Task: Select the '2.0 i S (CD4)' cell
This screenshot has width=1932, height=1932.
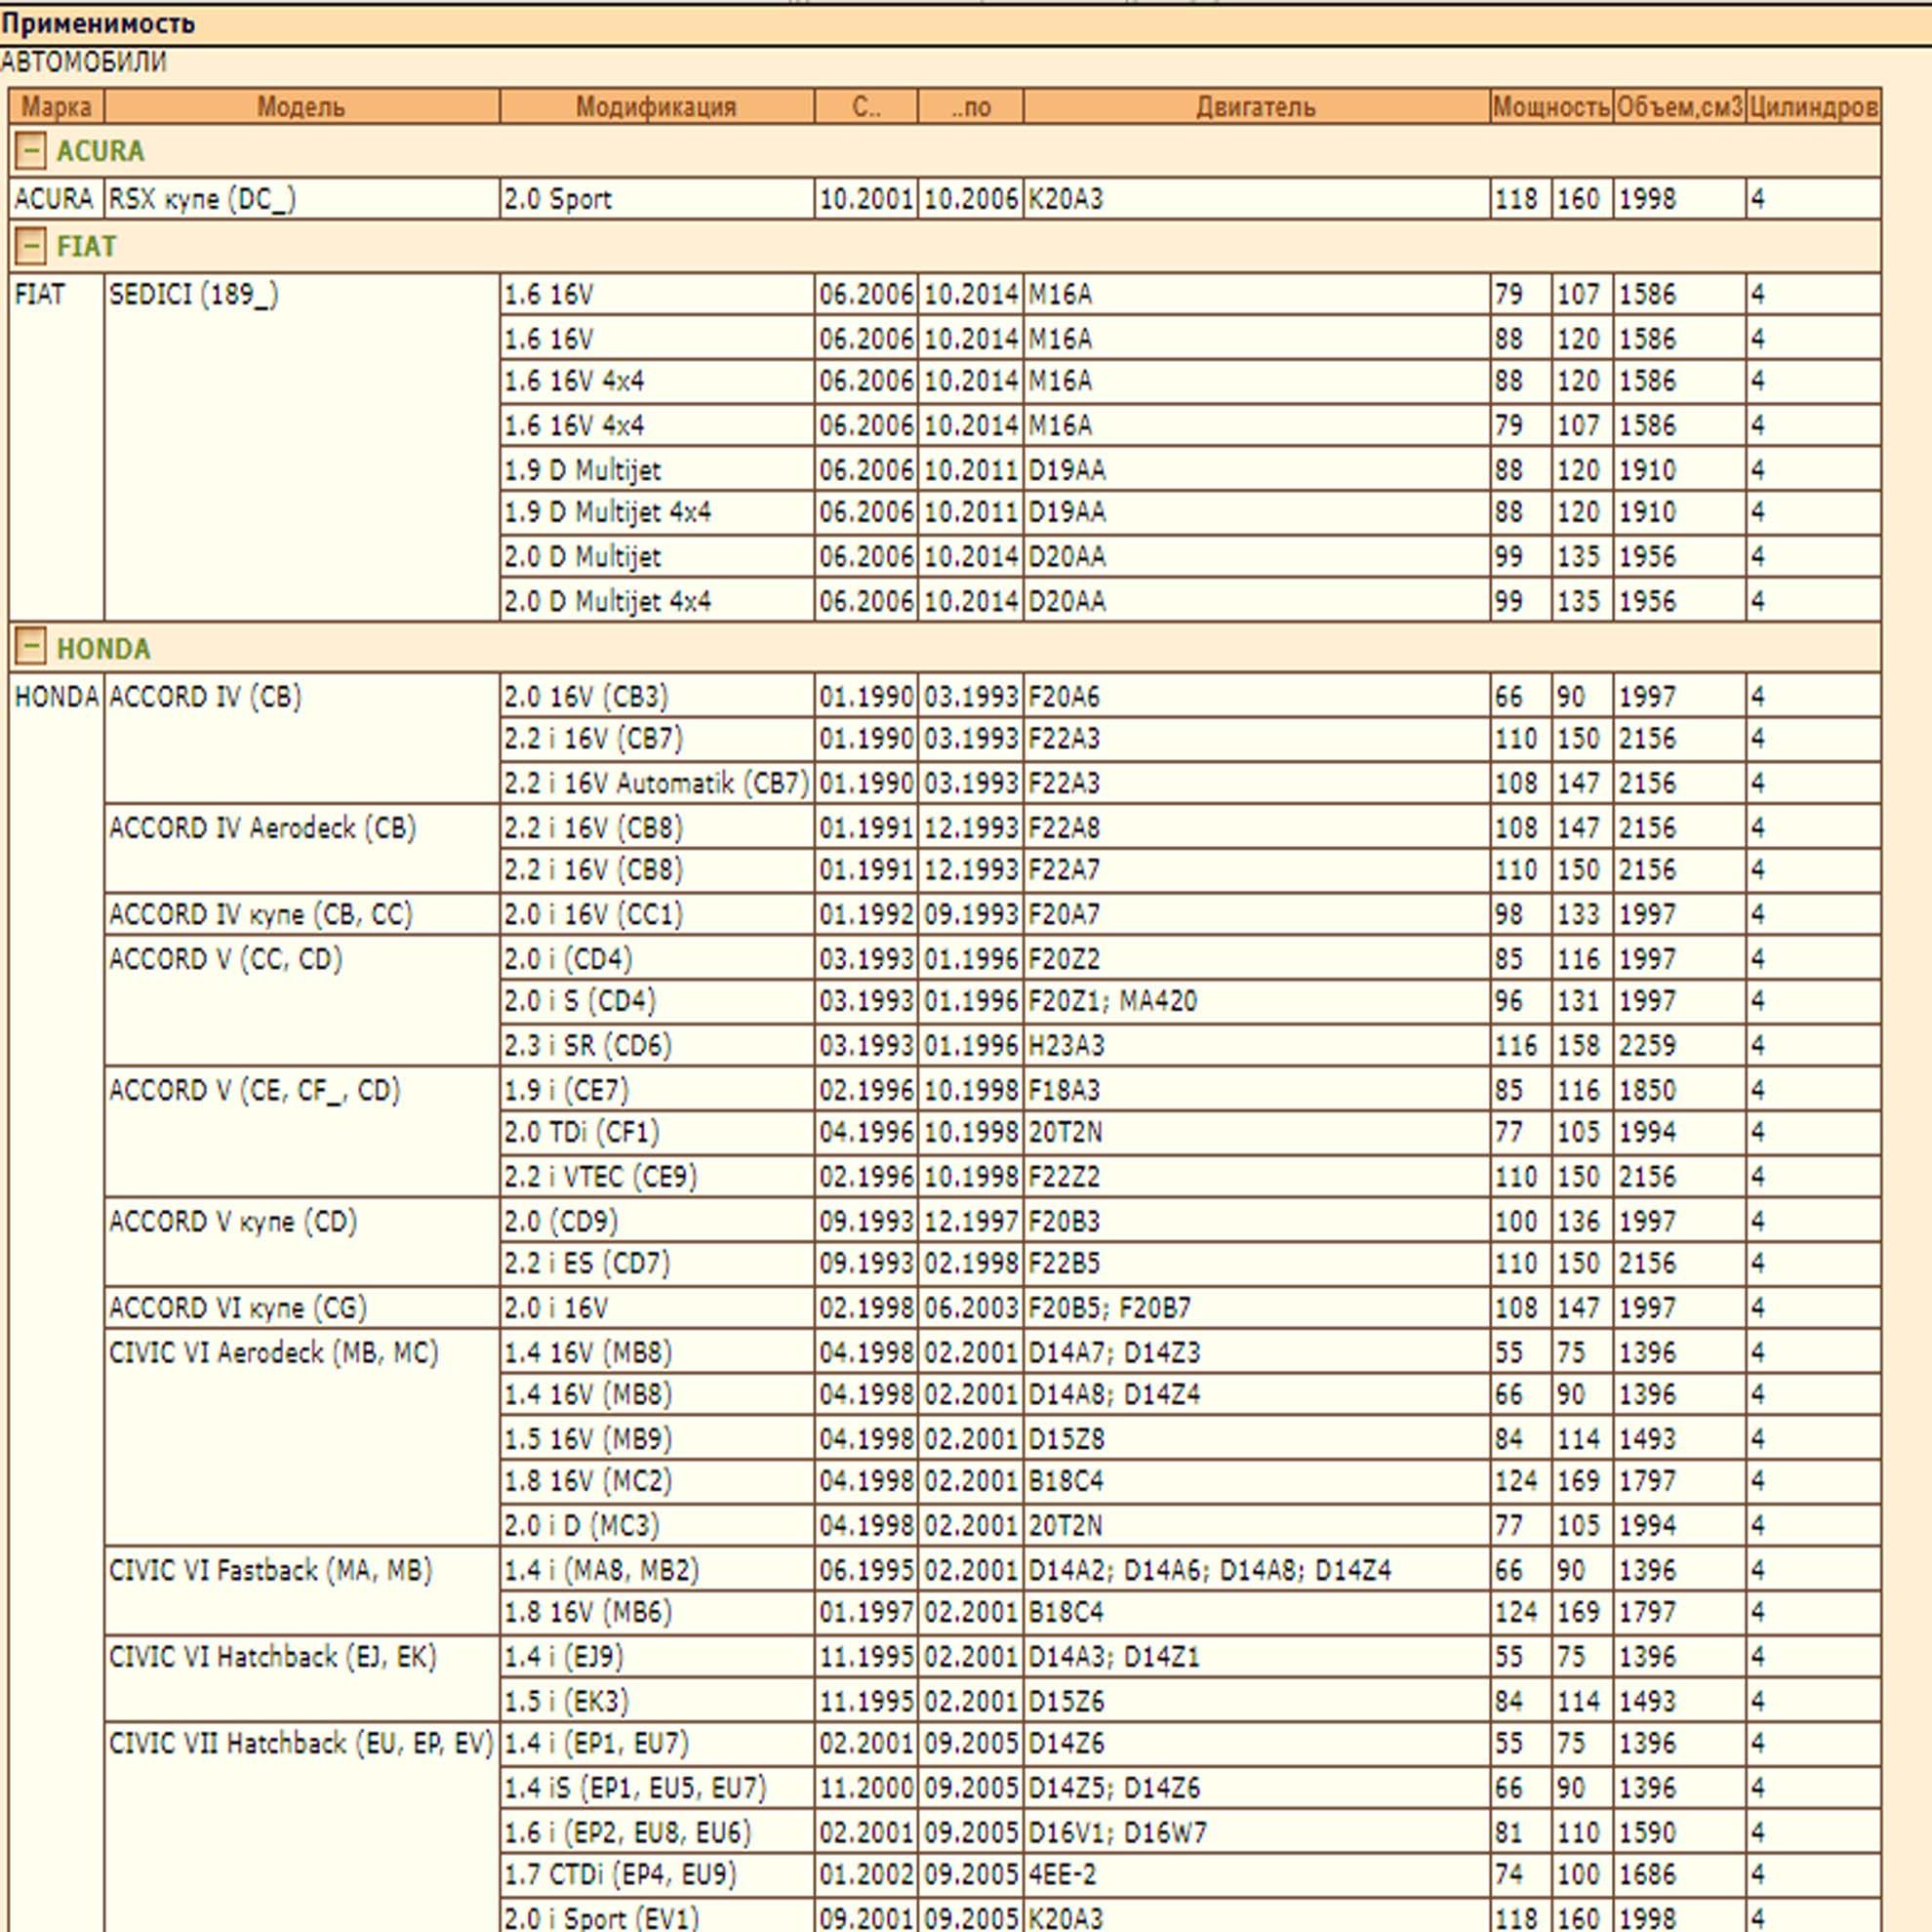Action: tap(656, 1001)
